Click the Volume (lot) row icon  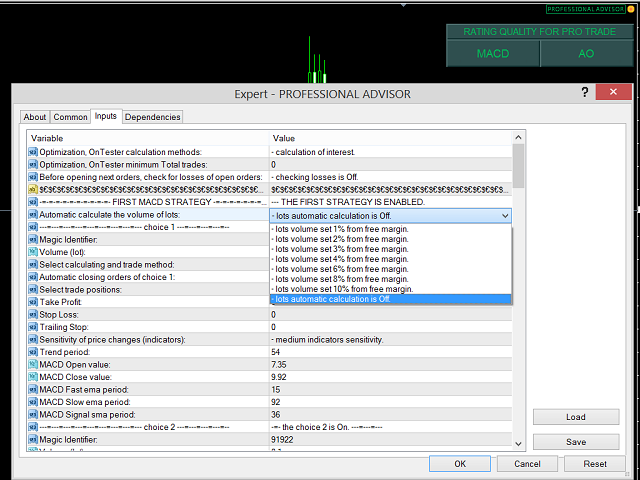(x=33, y=252)
